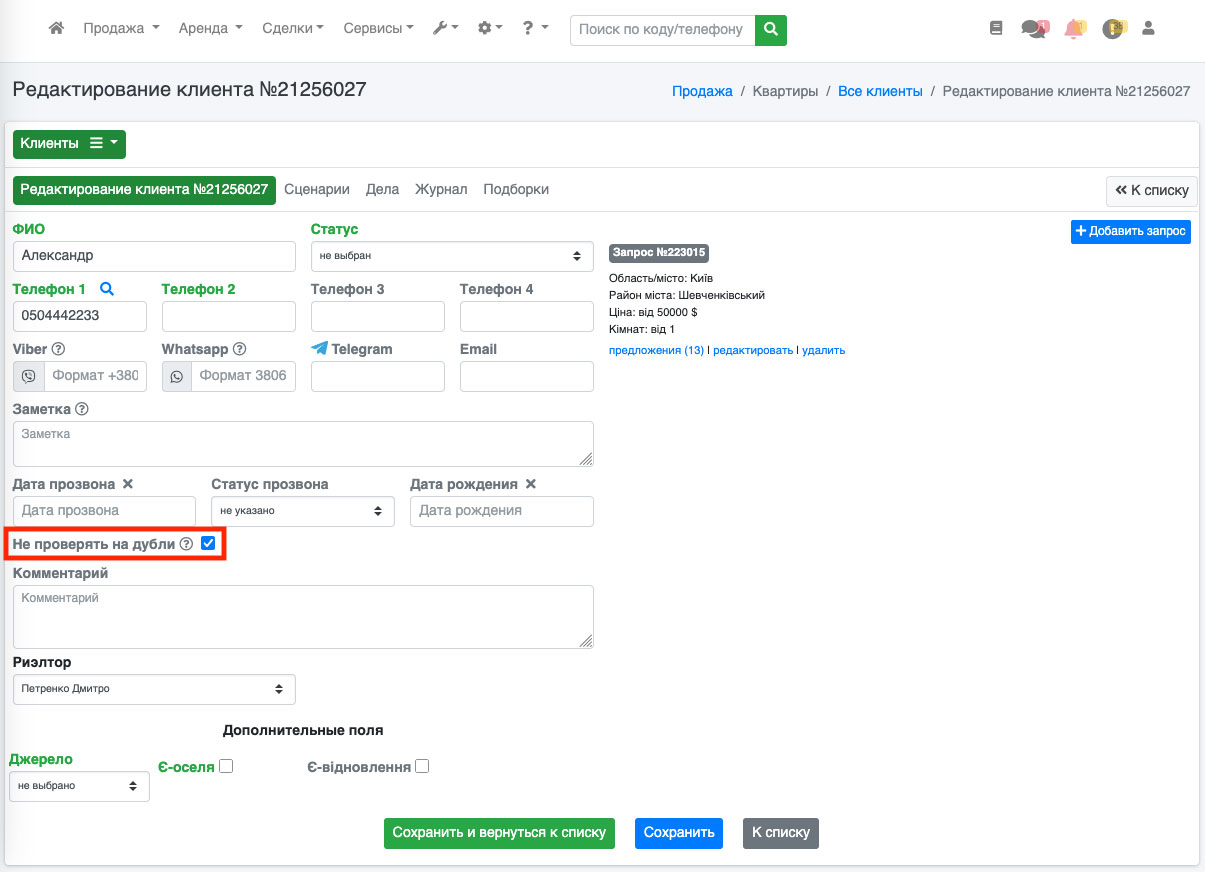This screenshot has width=1205, height=872.
Task: Open Статус прозвона dropdown
Action: tap(302, 511)
